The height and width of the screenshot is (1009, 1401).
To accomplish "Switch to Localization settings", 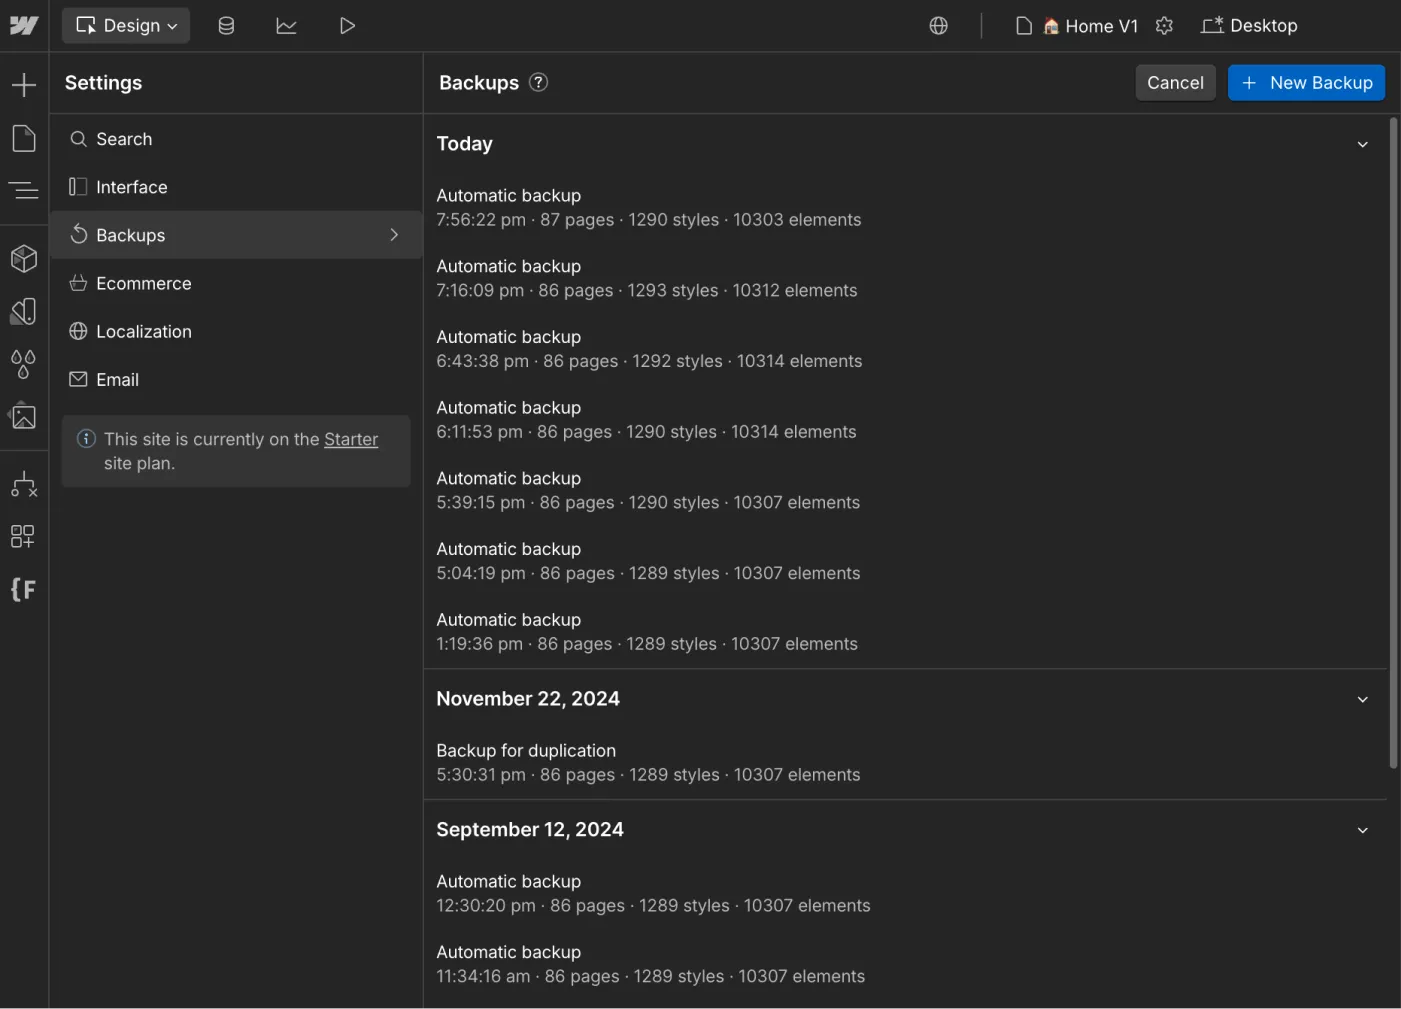I will click(144, 331).
